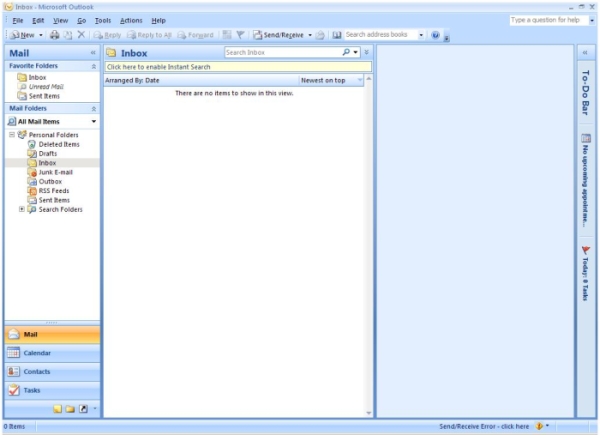Click here to enable Instant Search
The height and width of the screenshot is (435, 600).
click(x=238, y=67)
